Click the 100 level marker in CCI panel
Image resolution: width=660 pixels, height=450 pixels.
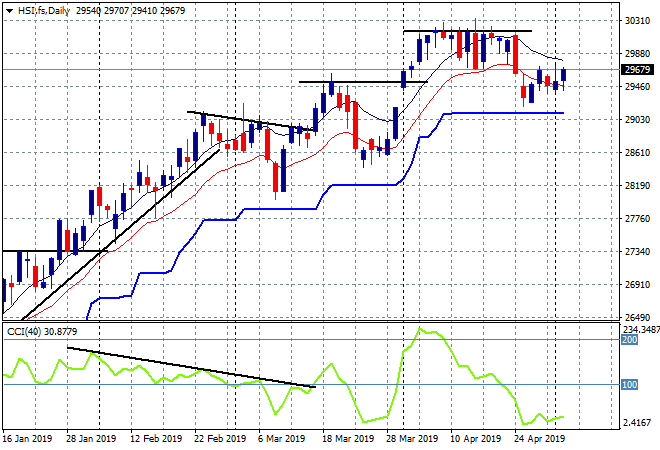point(630,384)
